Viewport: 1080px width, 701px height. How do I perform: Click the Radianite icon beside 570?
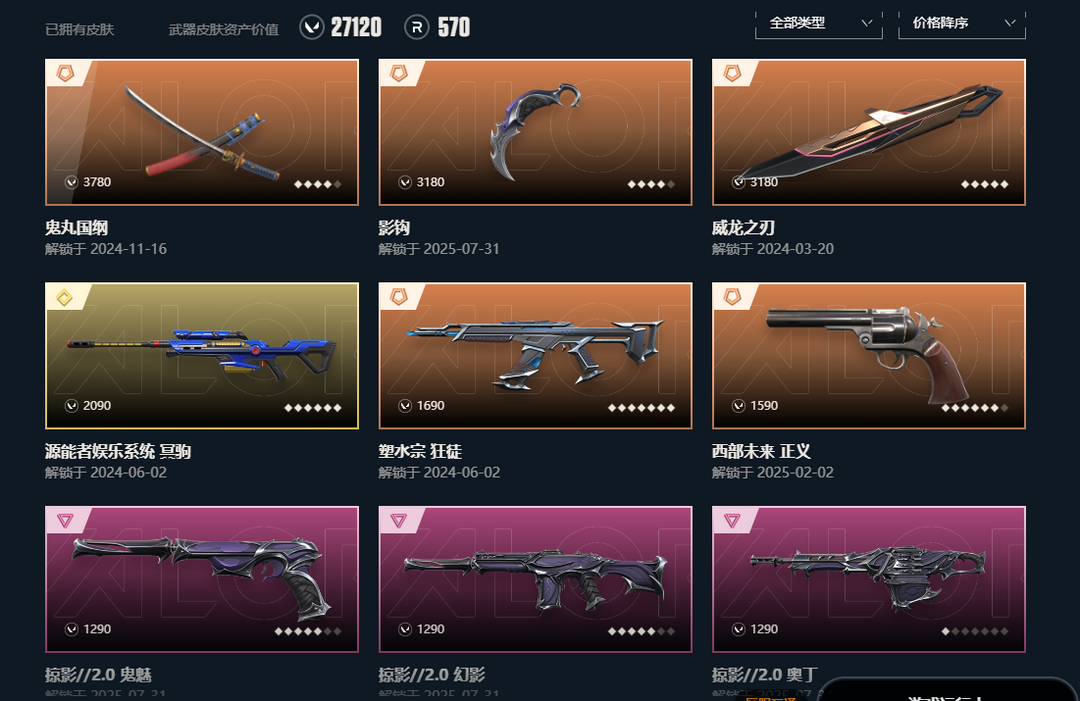point(417,28)
